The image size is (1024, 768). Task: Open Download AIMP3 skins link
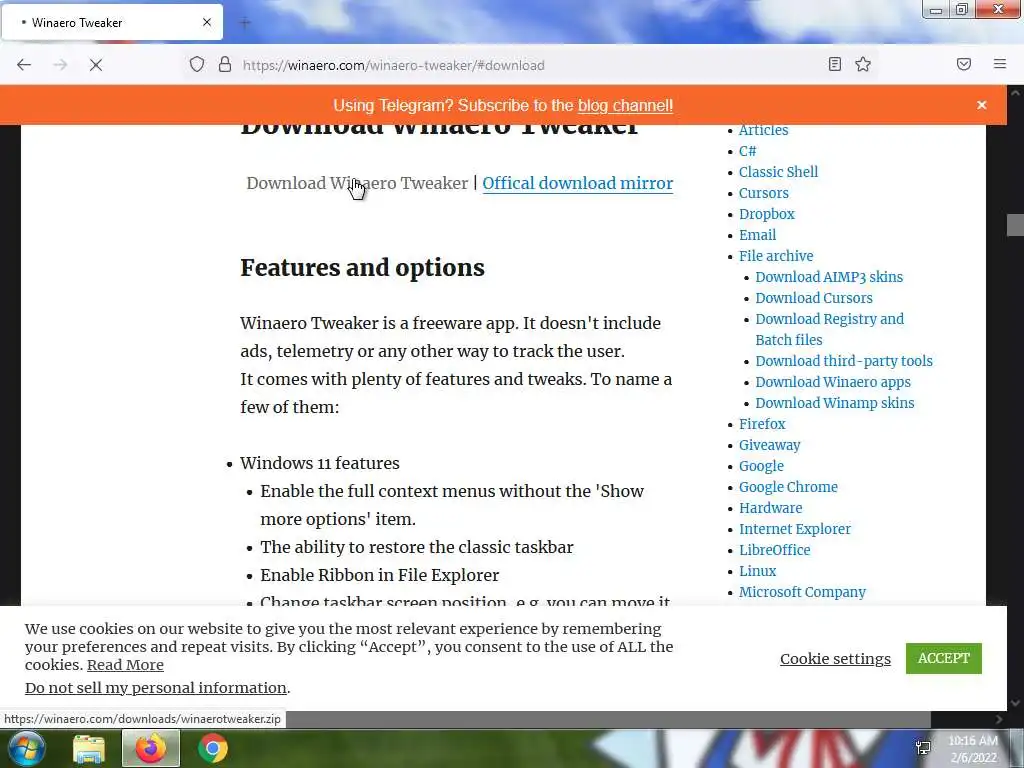coord(829,277)
